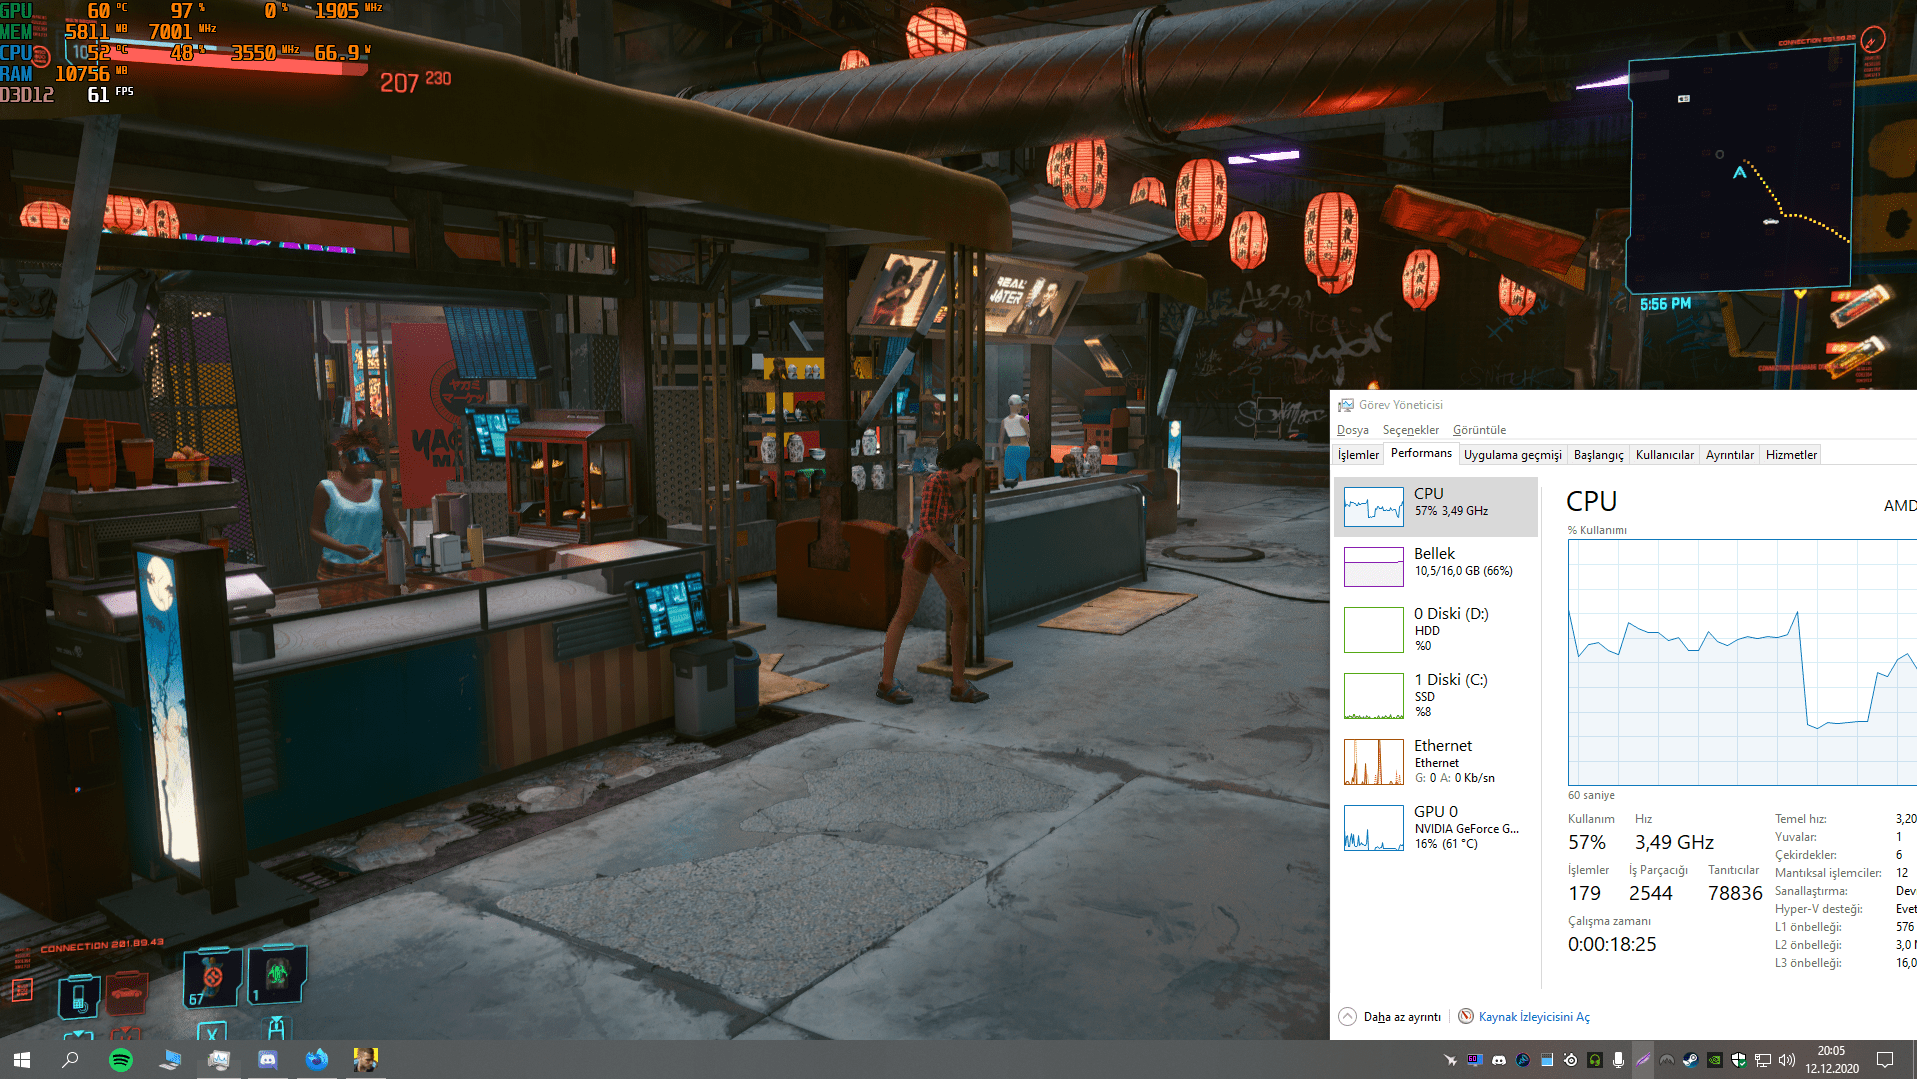Click the NVIDIA tray icon
Image resolution: width=1917 pixels, height=1079 pixels.
(x=1714, y=1060)
